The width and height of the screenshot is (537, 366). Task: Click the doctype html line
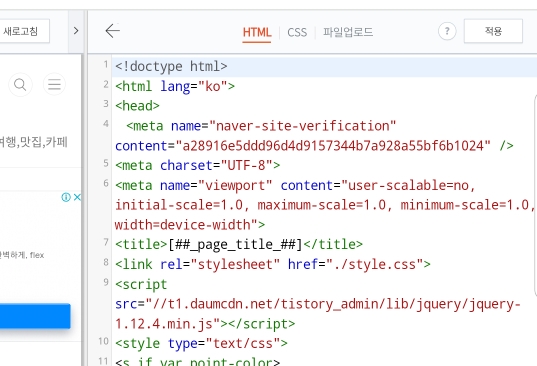171,66
